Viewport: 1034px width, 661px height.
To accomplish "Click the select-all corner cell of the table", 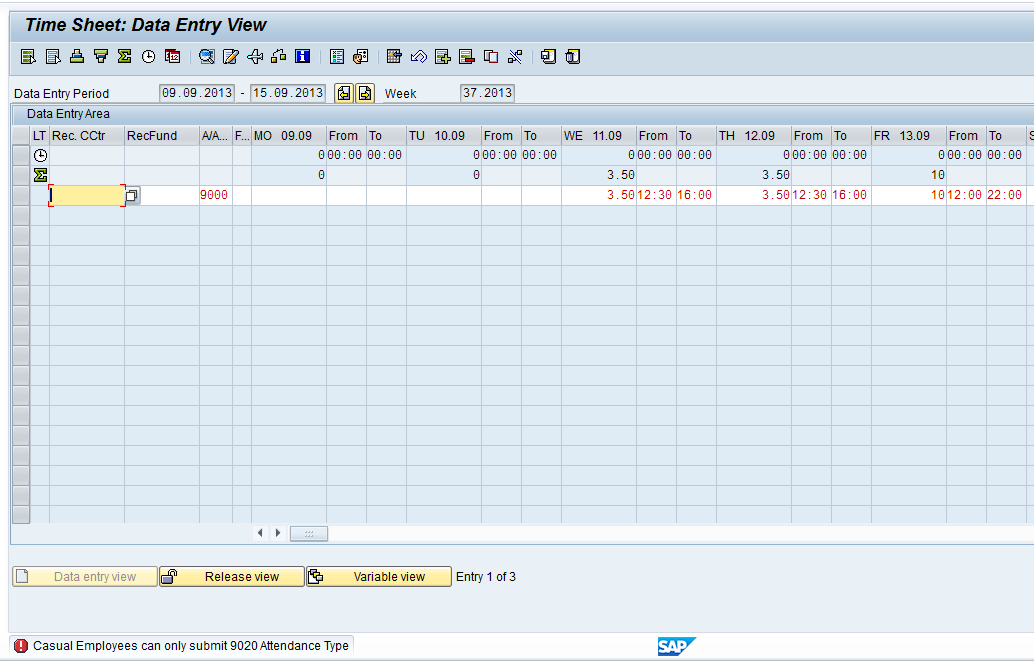I will point(21,136).
